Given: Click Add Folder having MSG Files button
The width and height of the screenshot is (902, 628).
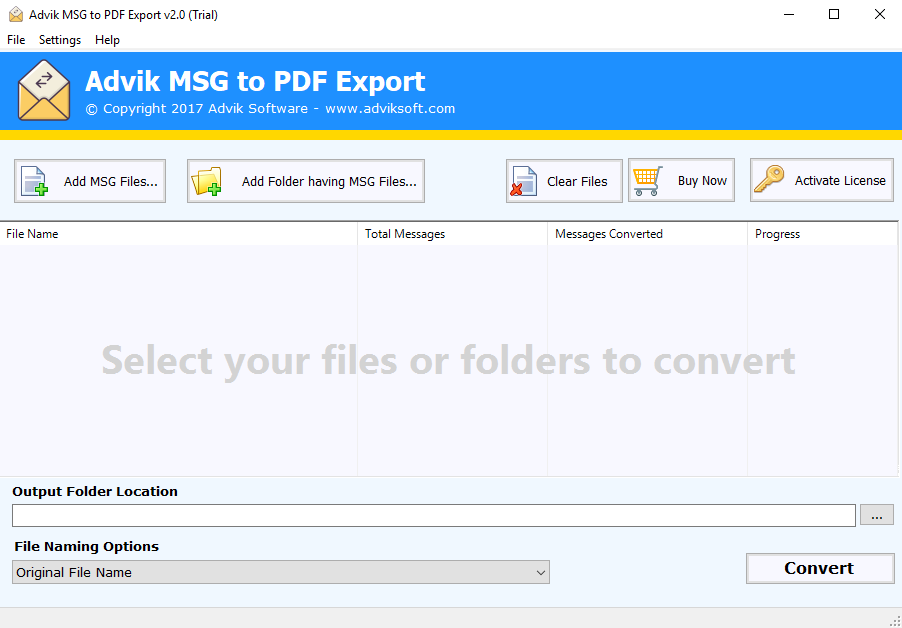Looking at the screenshot, I should tap(306, 181).
